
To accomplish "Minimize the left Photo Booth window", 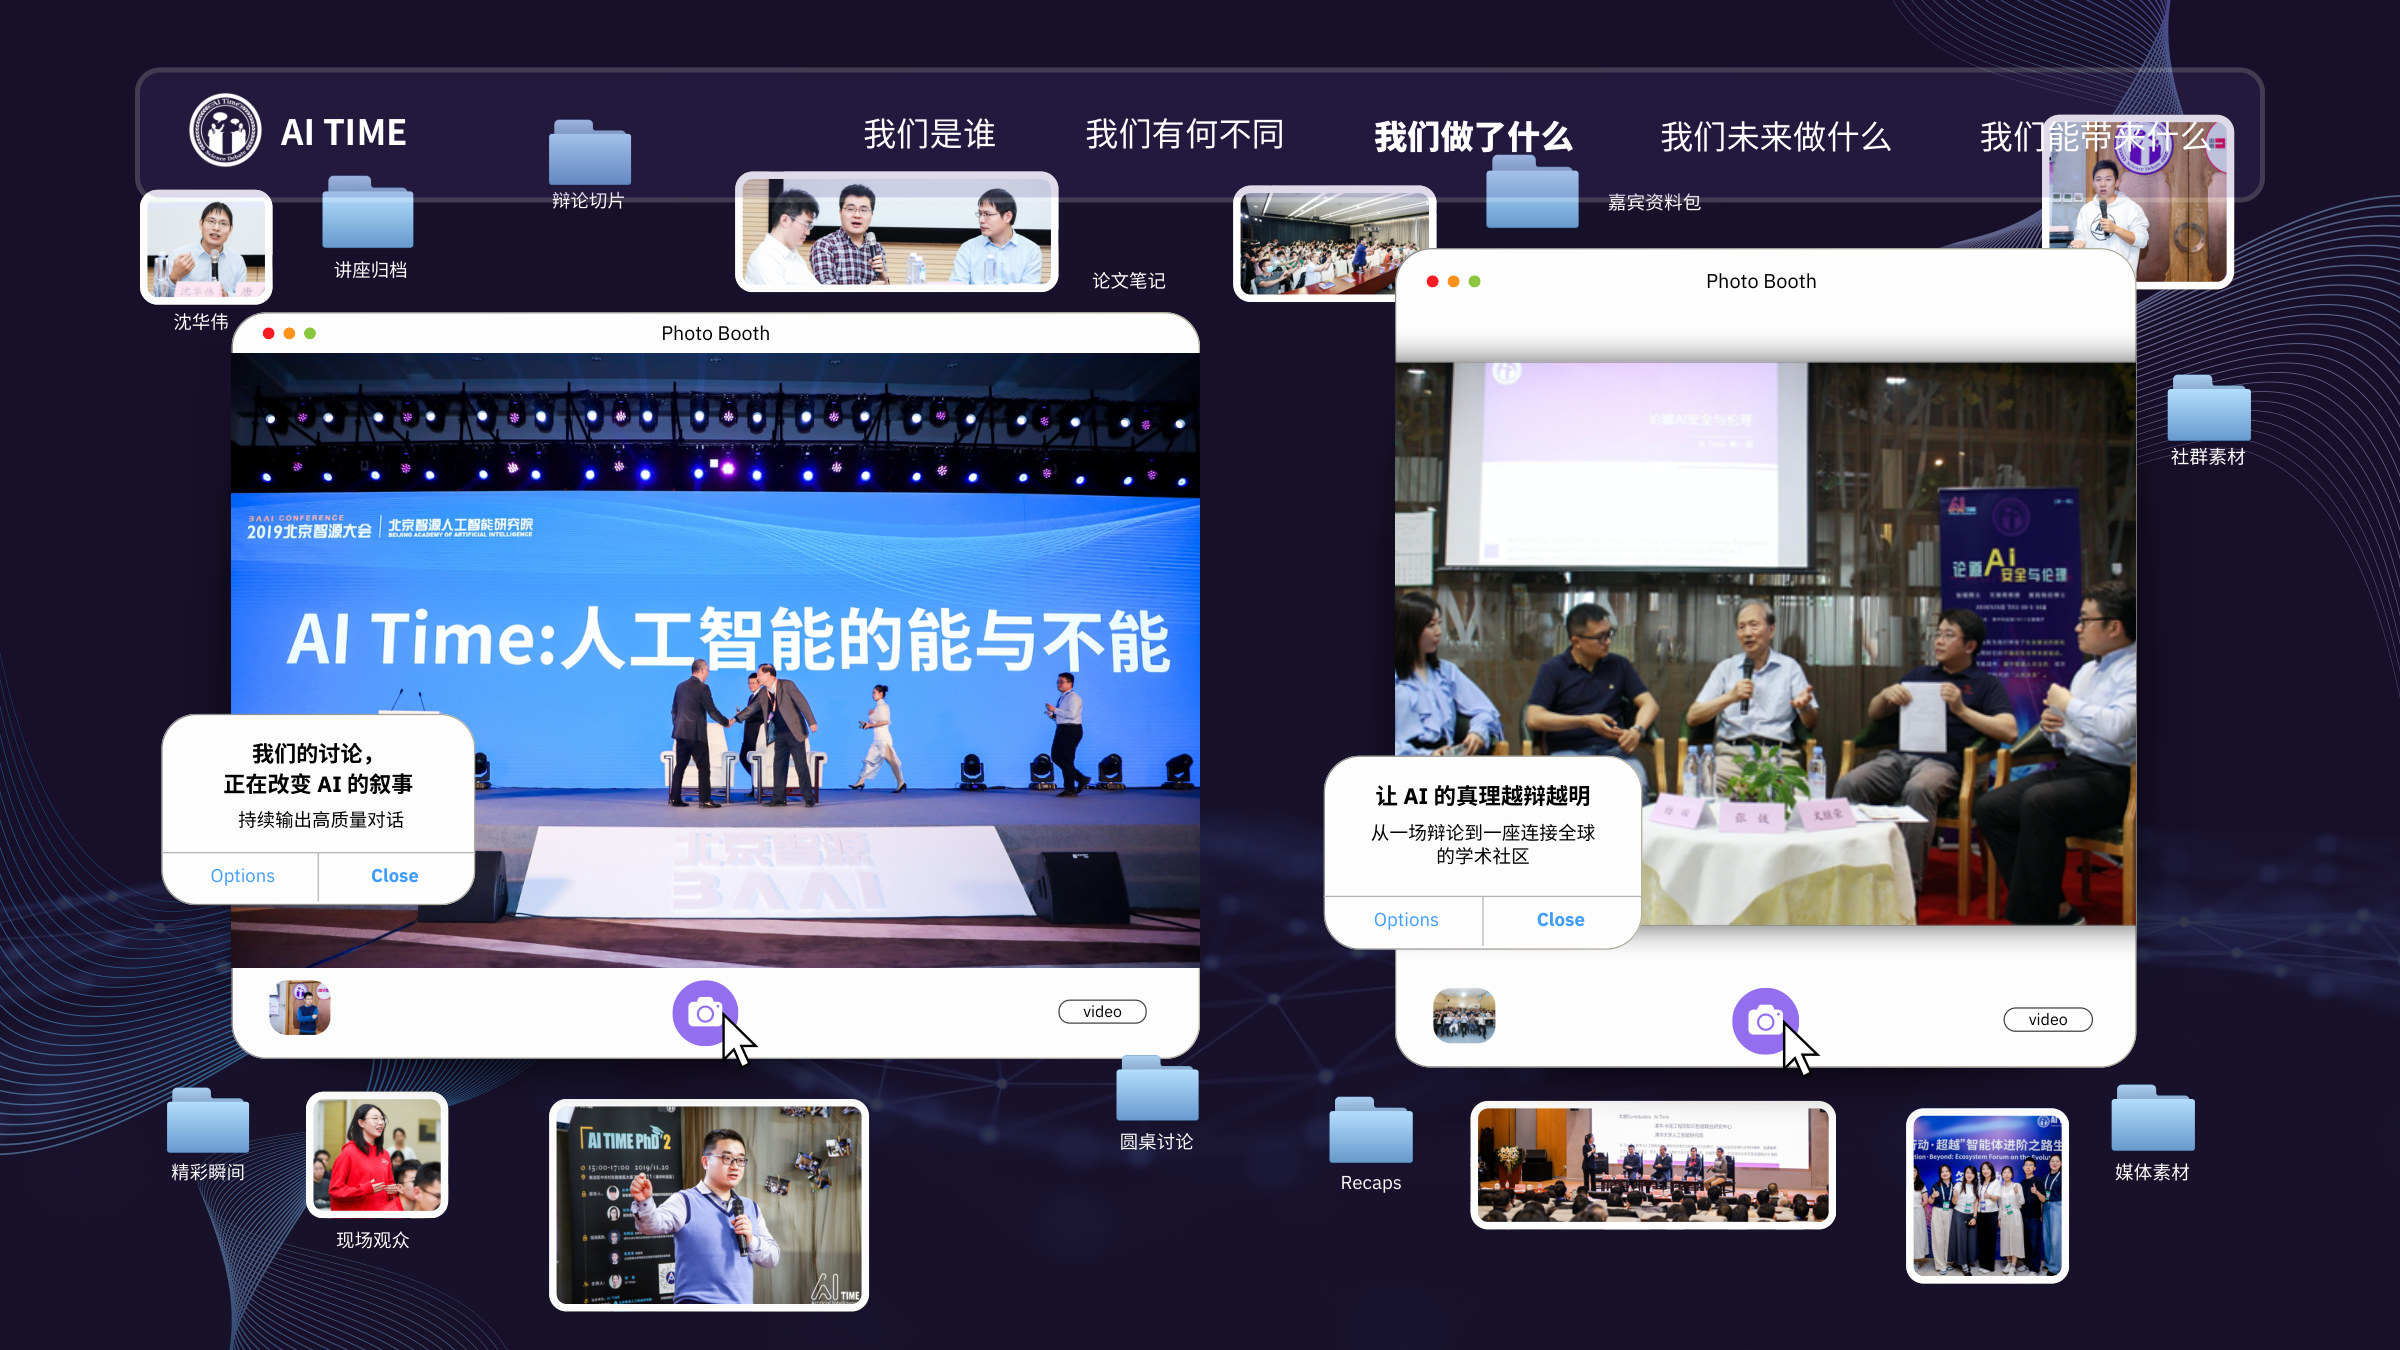I will pyautogui.click(x=289, y=334).
